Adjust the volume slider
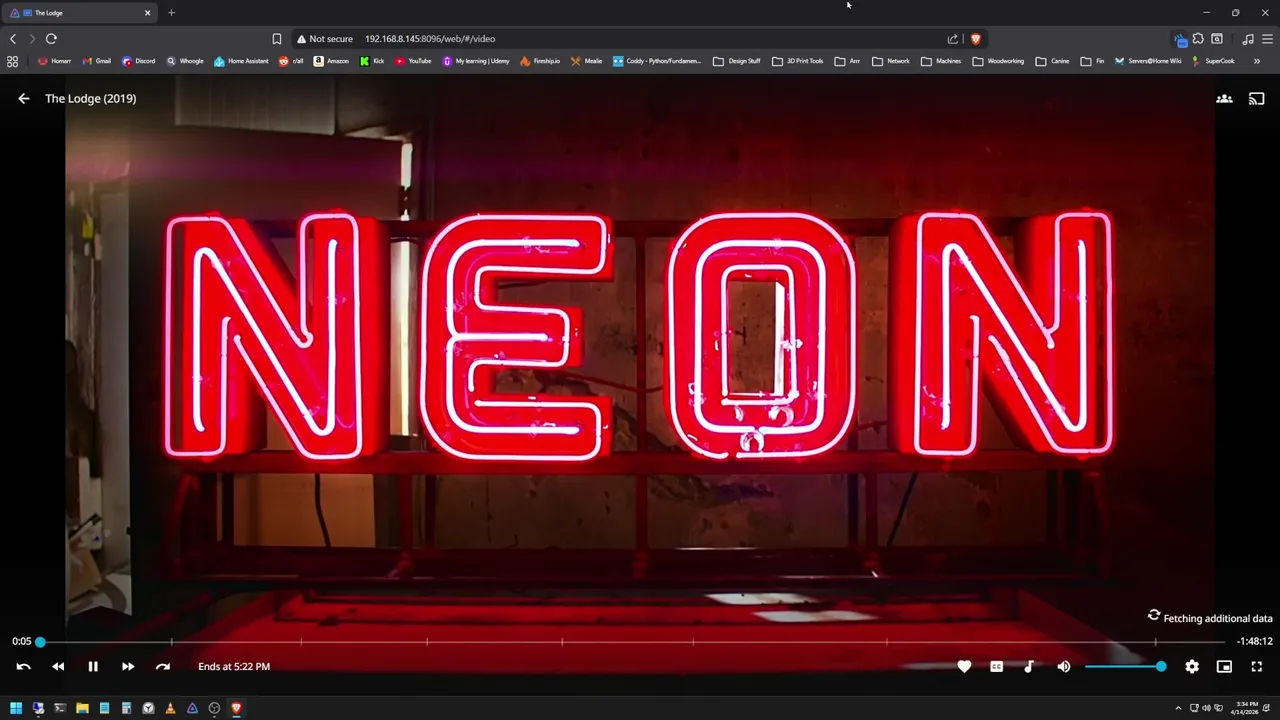 click(x=1125, y=666)
